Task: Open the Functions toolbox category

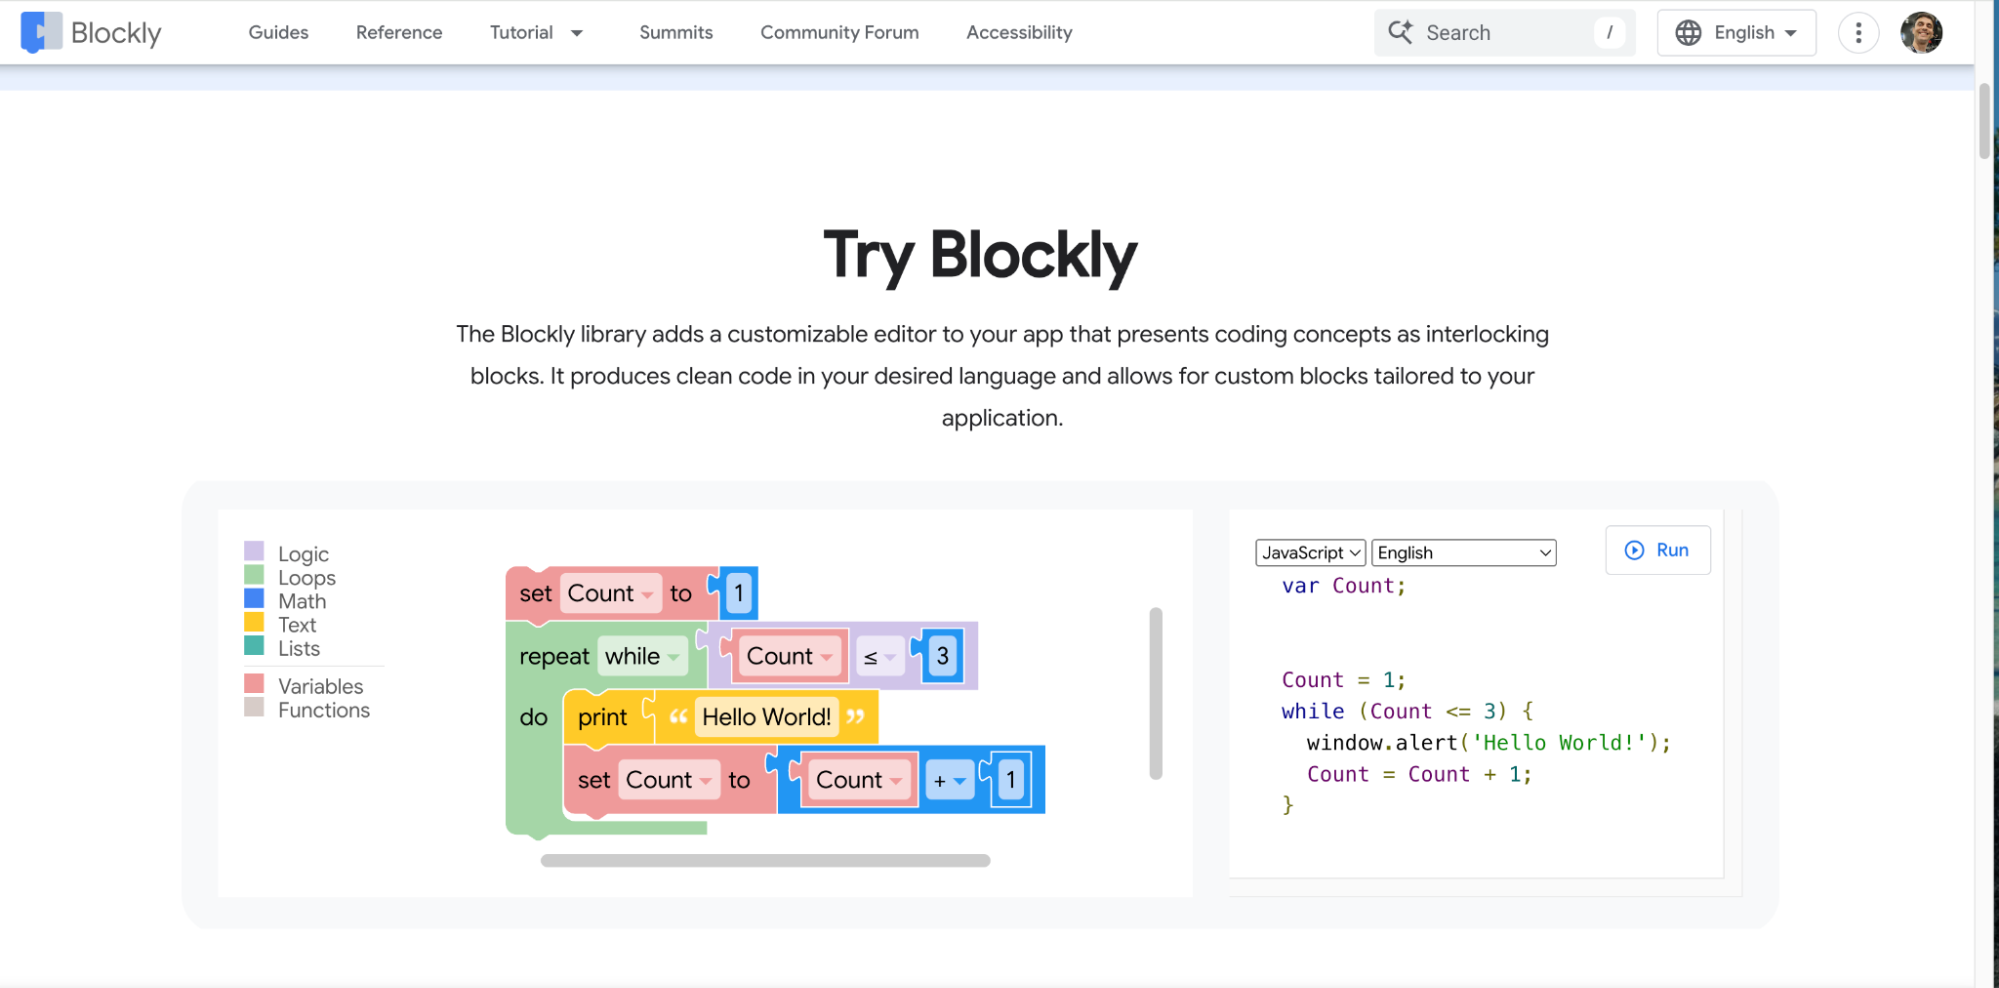Action: coord(324,710)
